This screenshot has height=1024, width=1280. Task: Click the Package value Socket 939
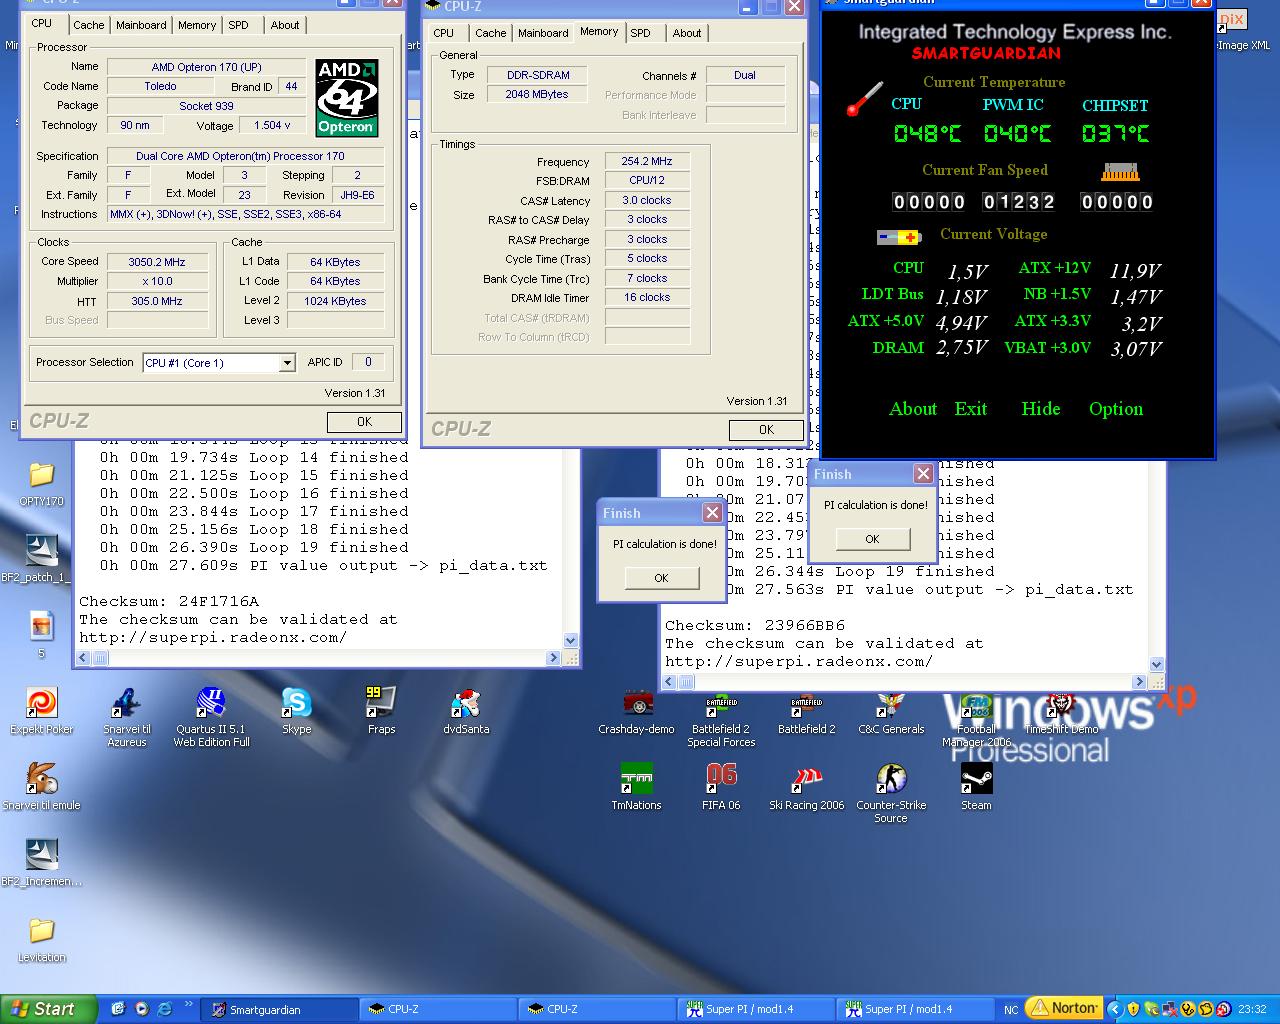coord(207,106)
